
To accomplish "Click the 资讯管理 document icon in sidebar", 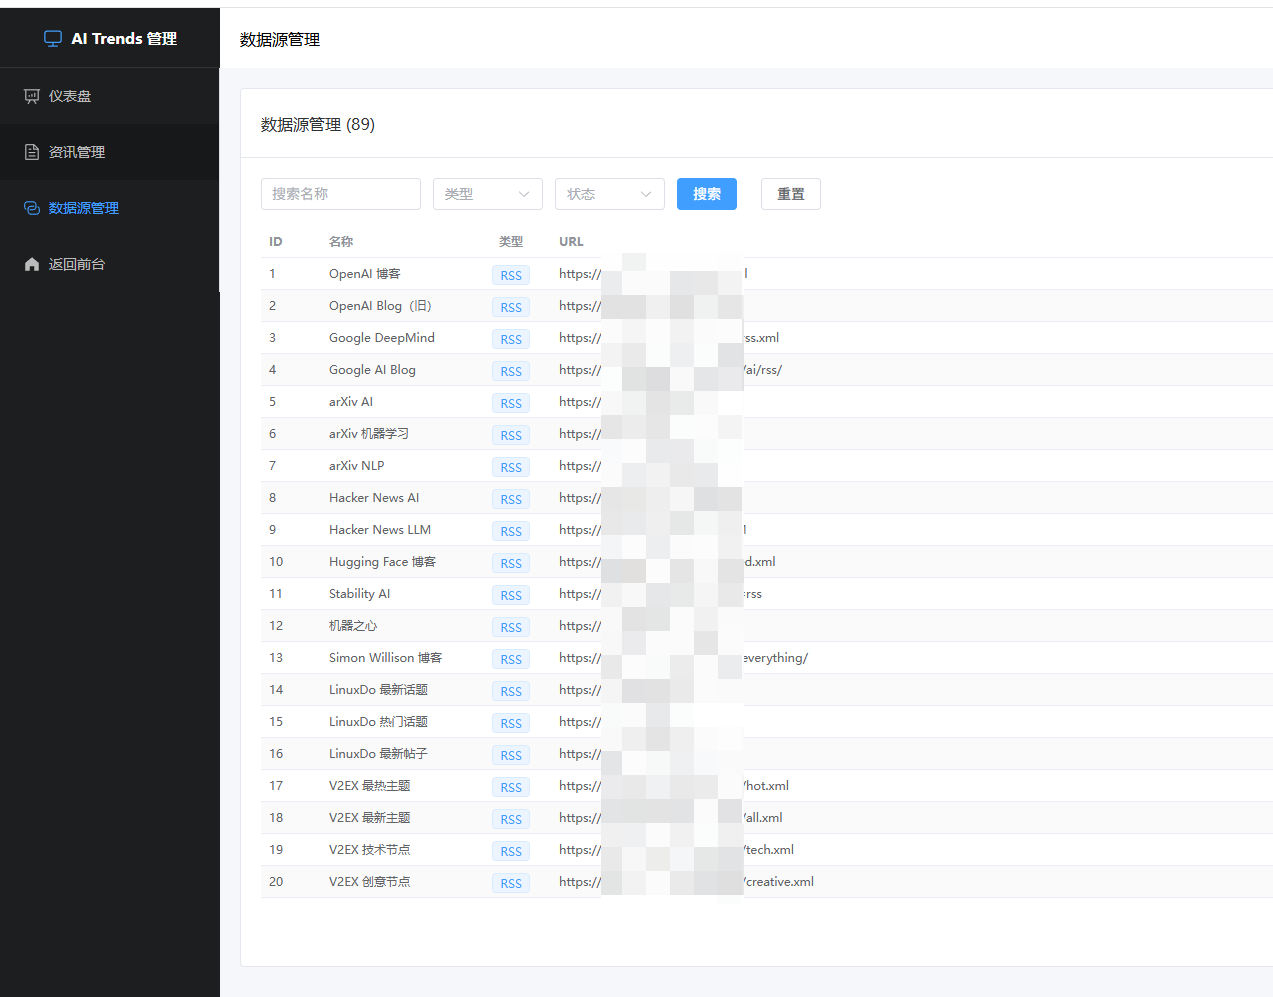I will 32,152.
